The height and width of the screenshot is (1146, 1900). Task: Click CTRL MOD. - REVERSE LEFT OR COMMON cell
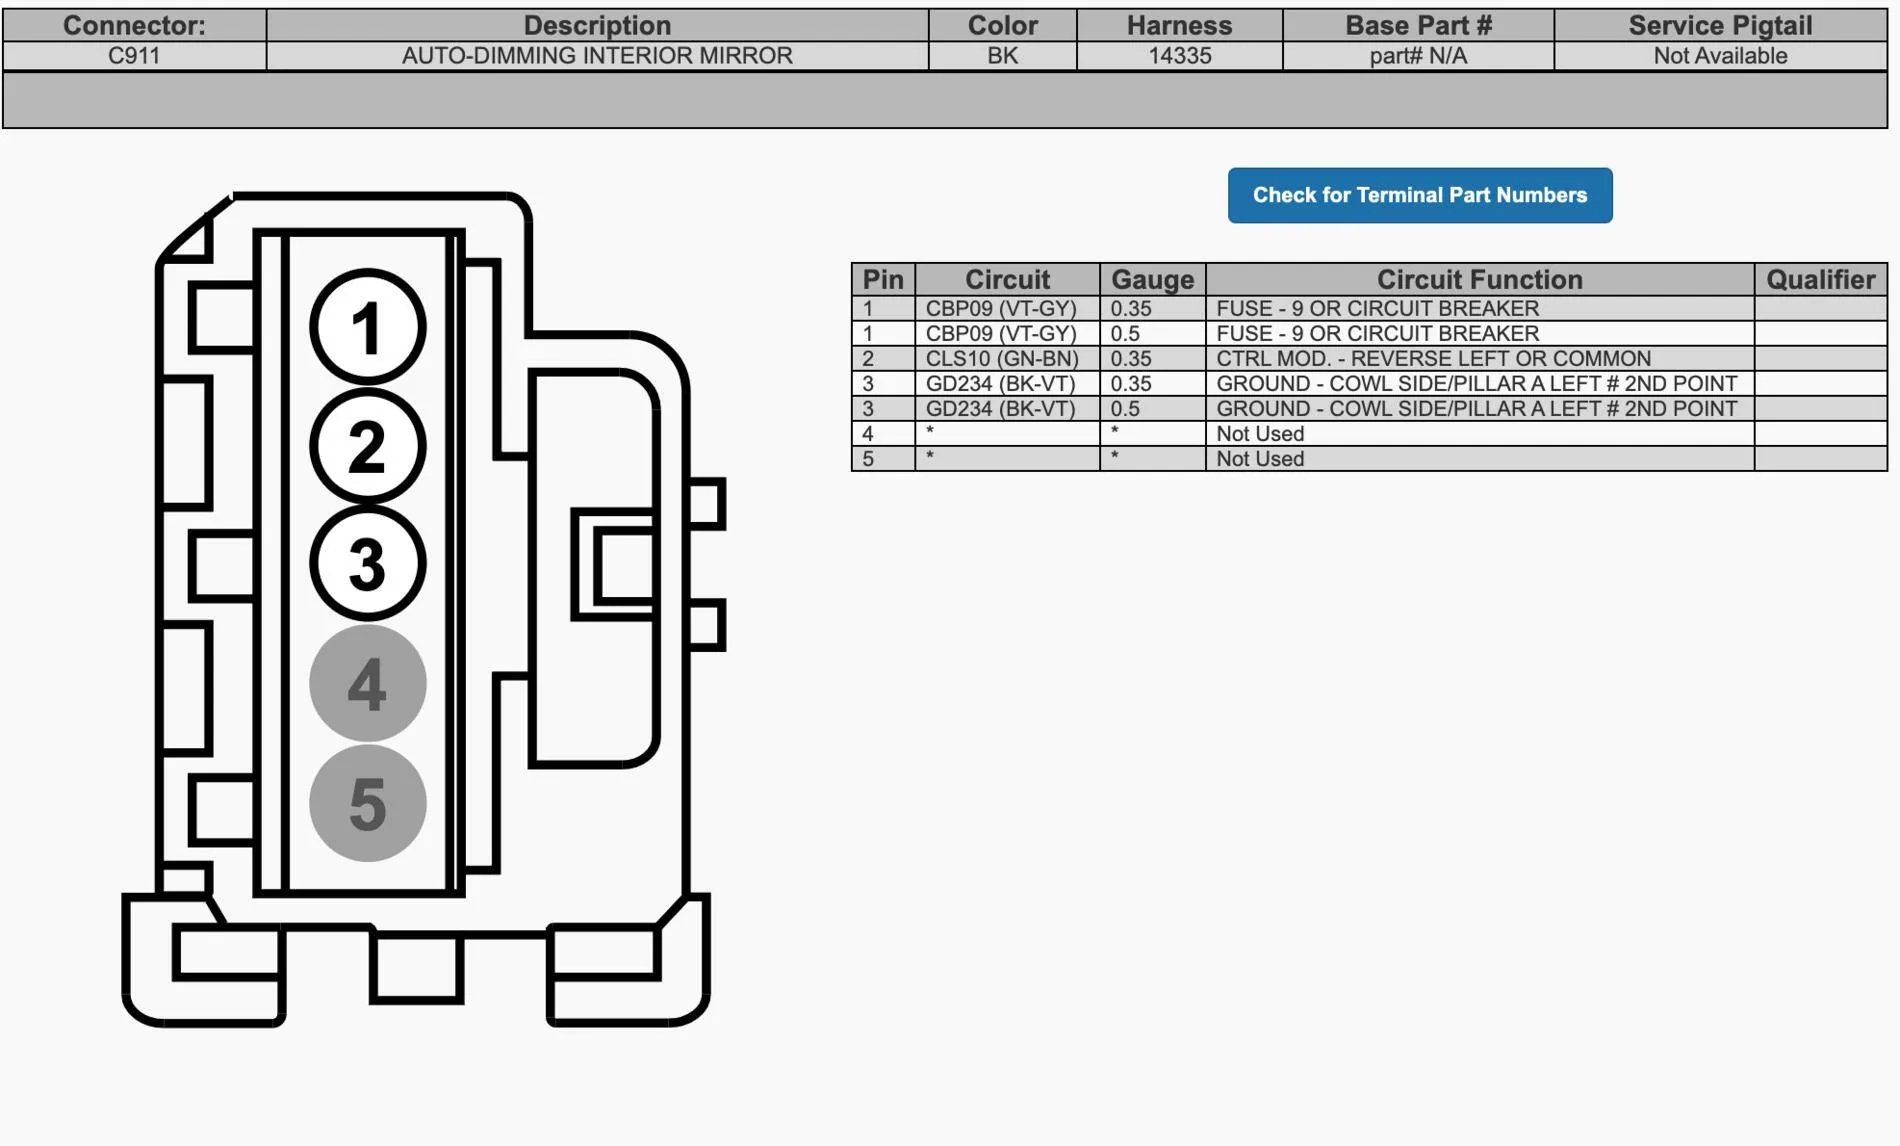pyautogui.click(x=1480, y=358)
